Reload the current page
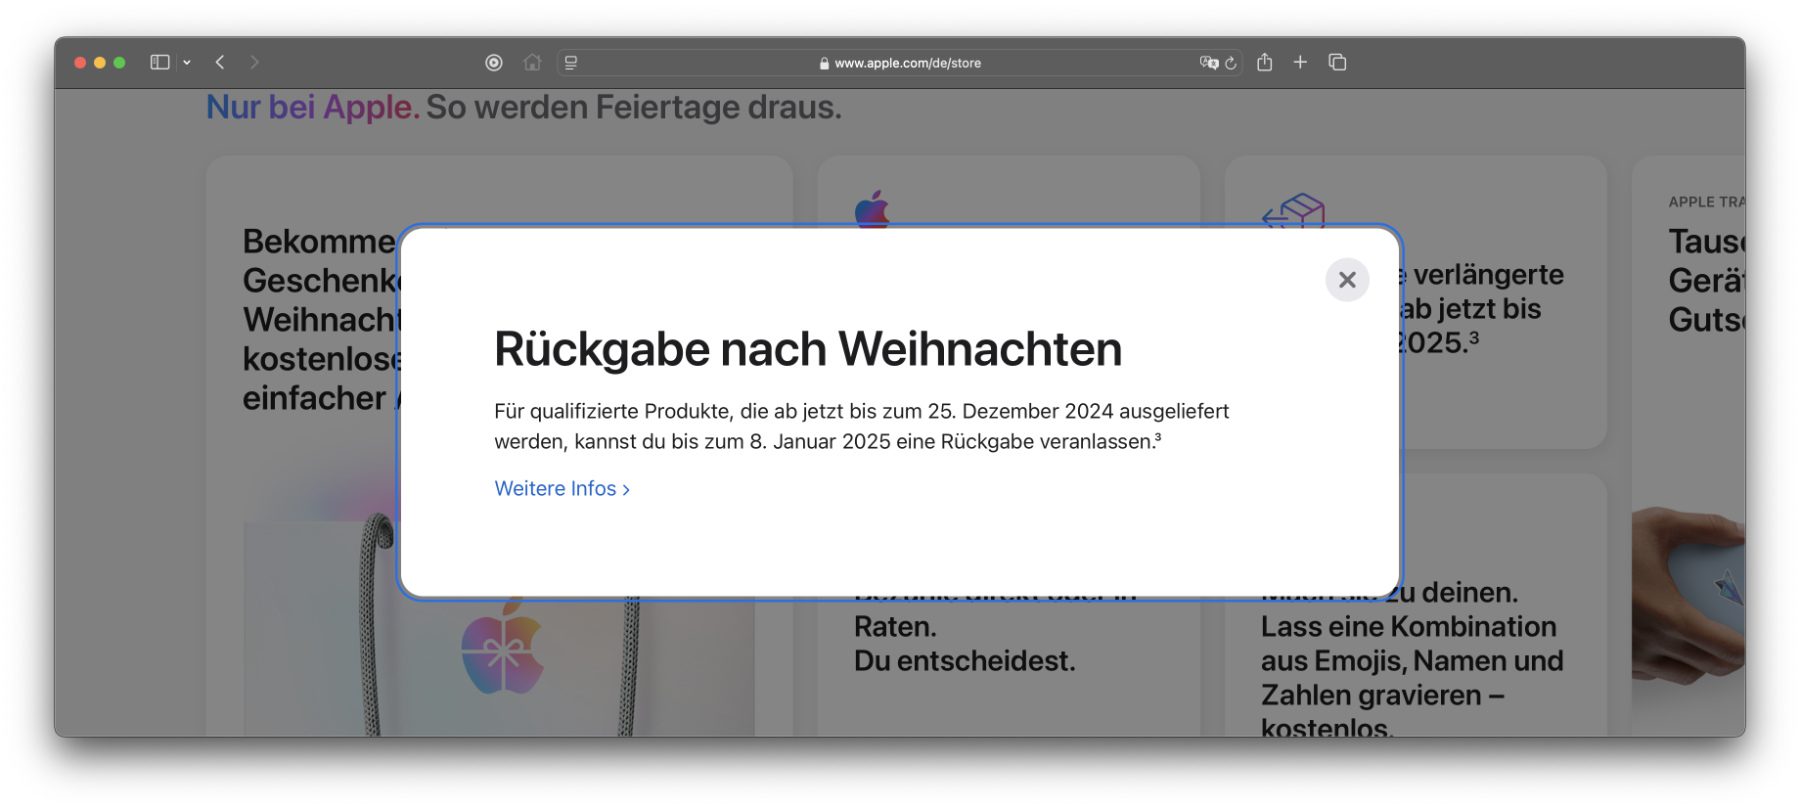This screenshot has width=1800, height=809. pyautogui.click(x=1231, y=63)
